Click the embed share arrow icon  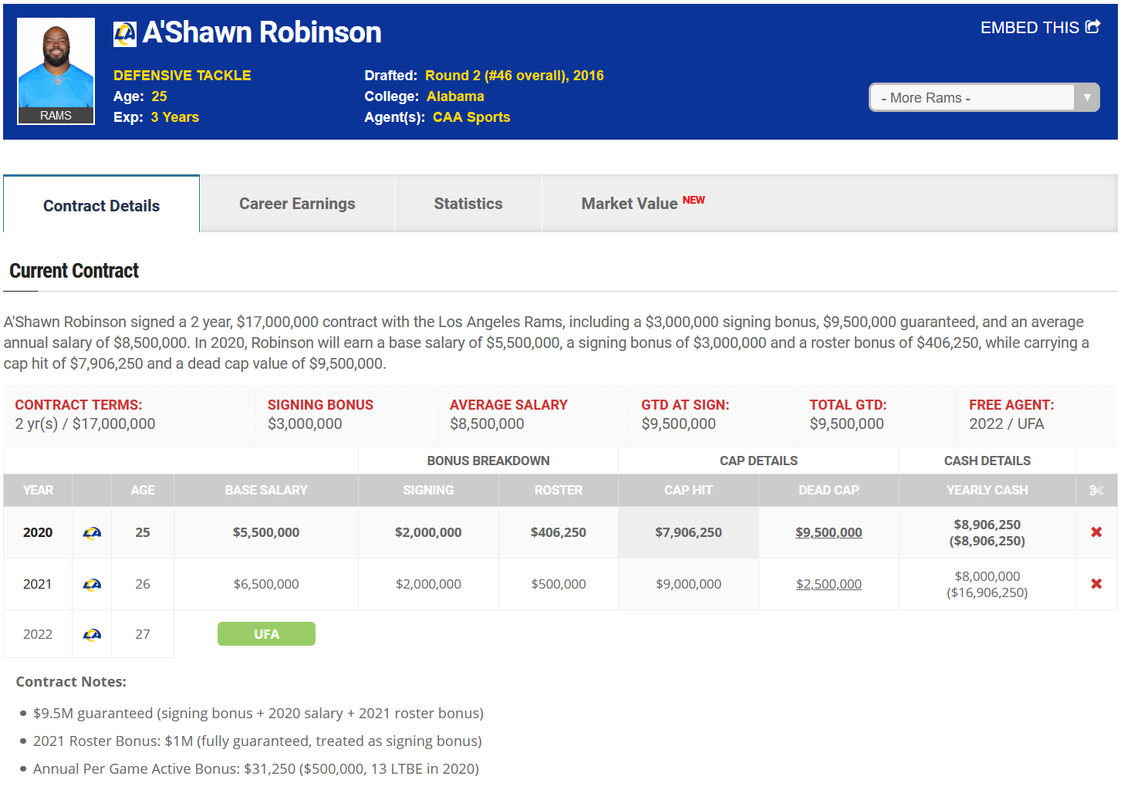tap(1092, 27)
